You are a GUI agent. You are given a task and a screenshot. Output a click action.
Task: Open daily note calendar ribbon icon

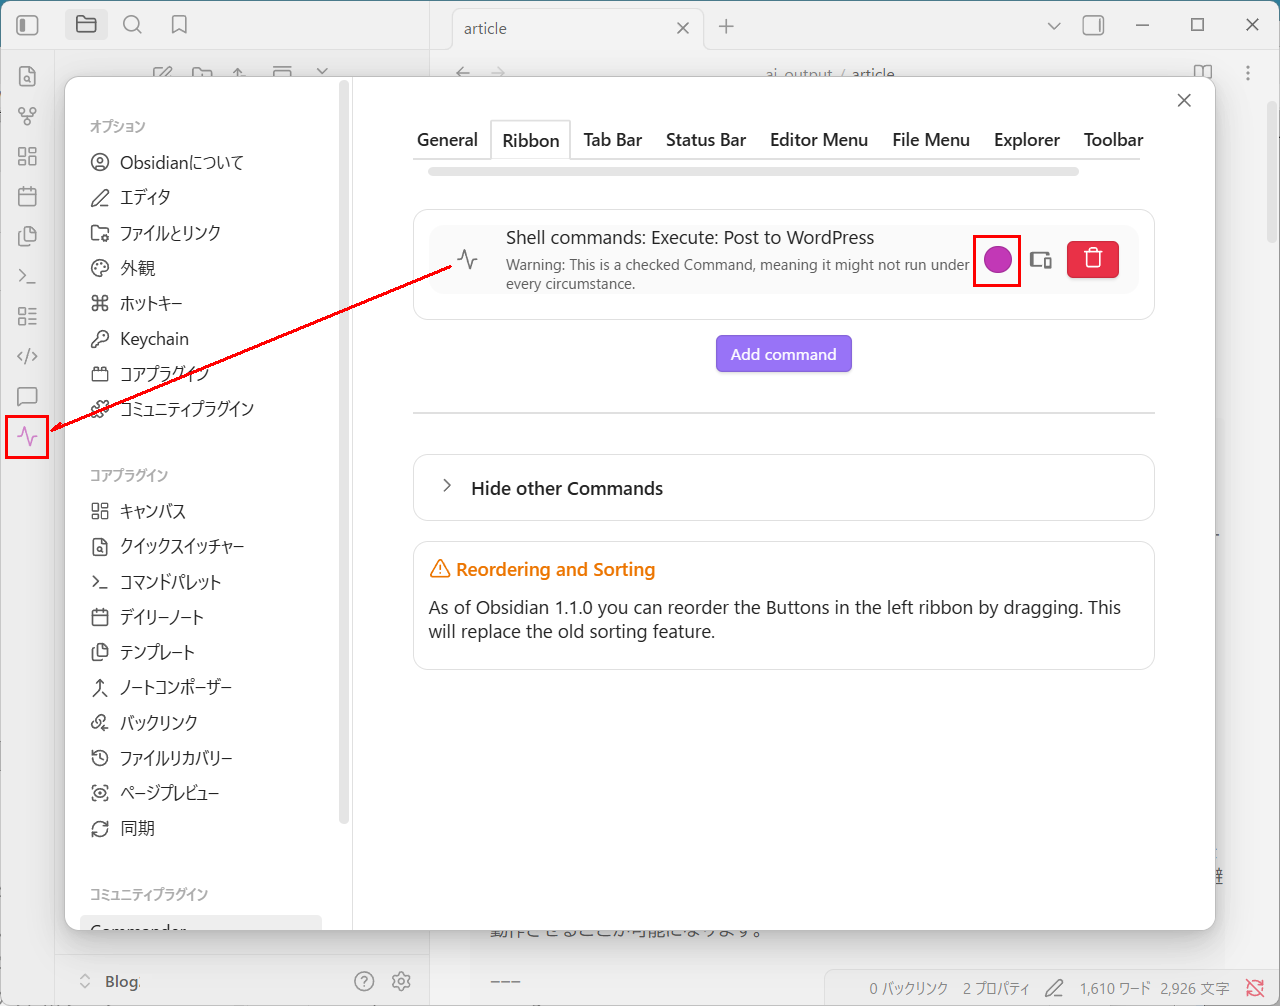click(27, 196)
